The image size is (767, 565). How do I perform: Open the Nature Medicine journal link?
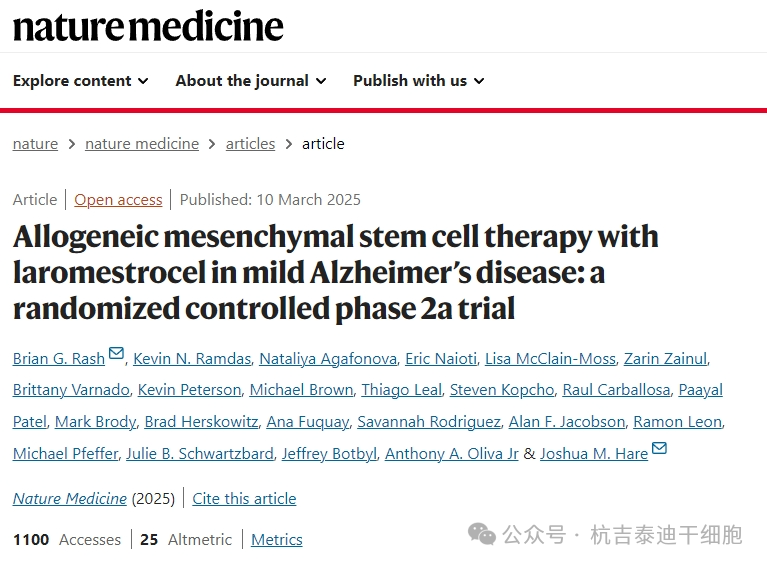point(70,498)
